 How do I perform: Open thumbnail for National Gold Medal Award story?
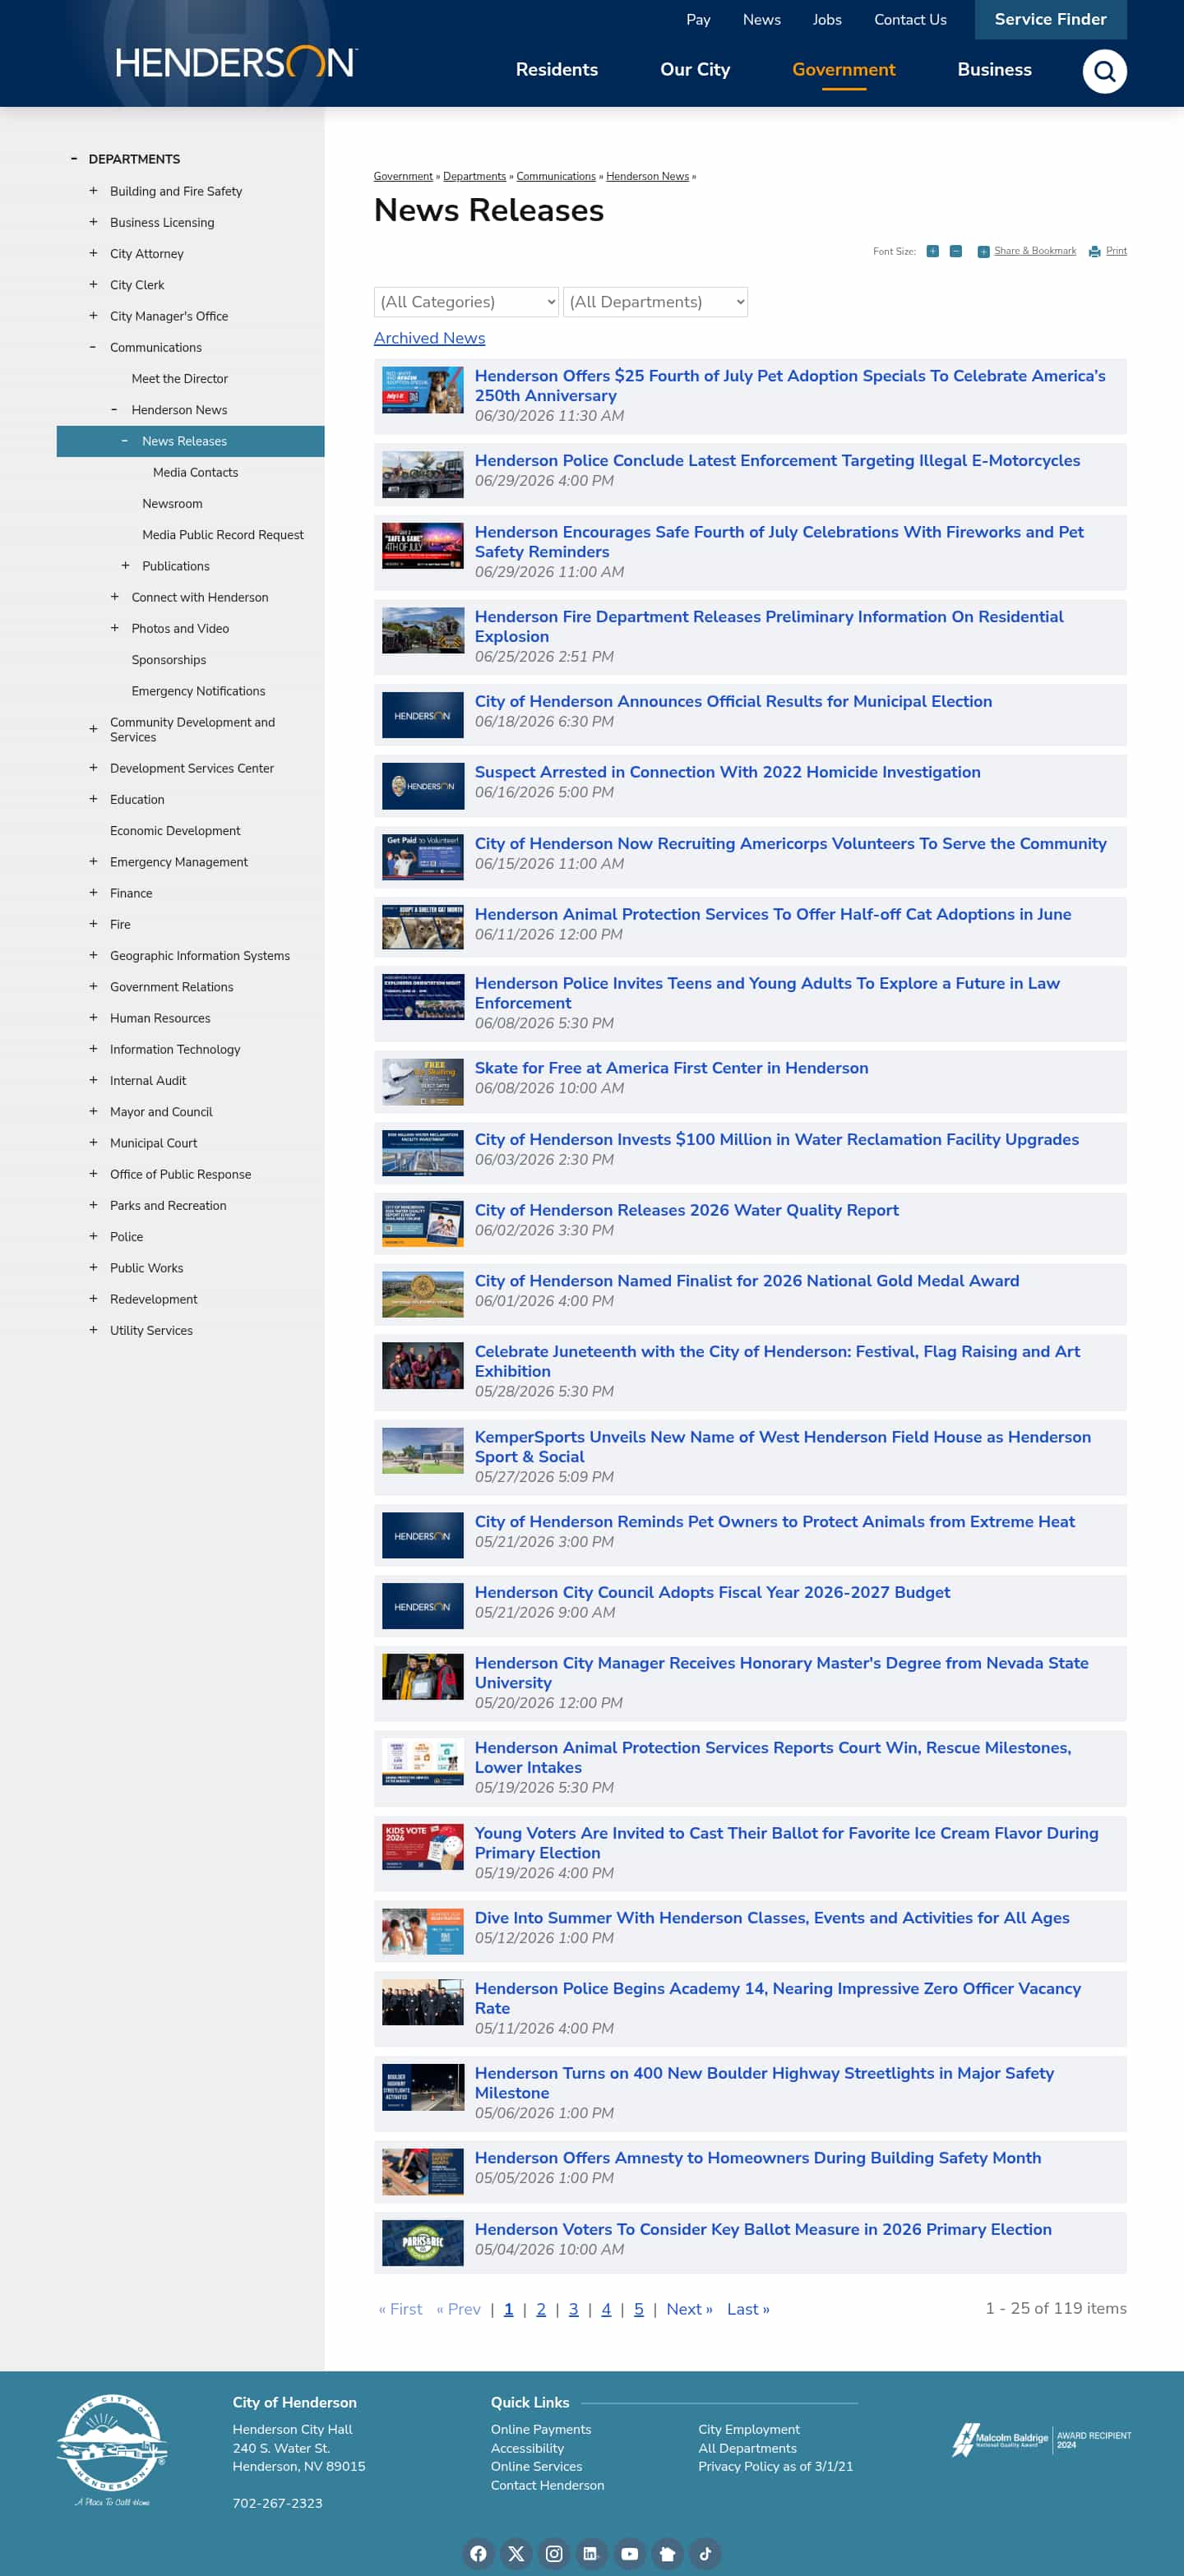pos(422,1295)
